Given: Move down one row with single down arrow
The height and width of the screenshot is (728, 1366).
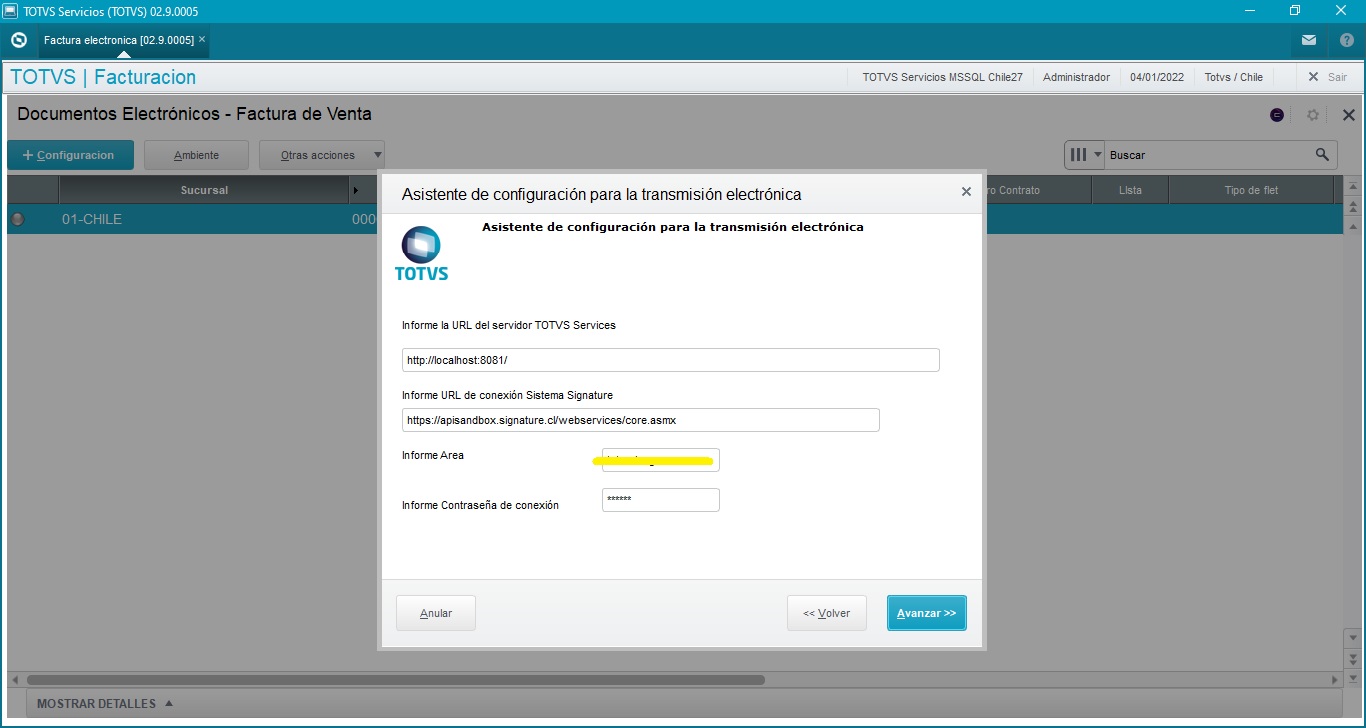Looking at the screenshot, I should [1353, 638].
